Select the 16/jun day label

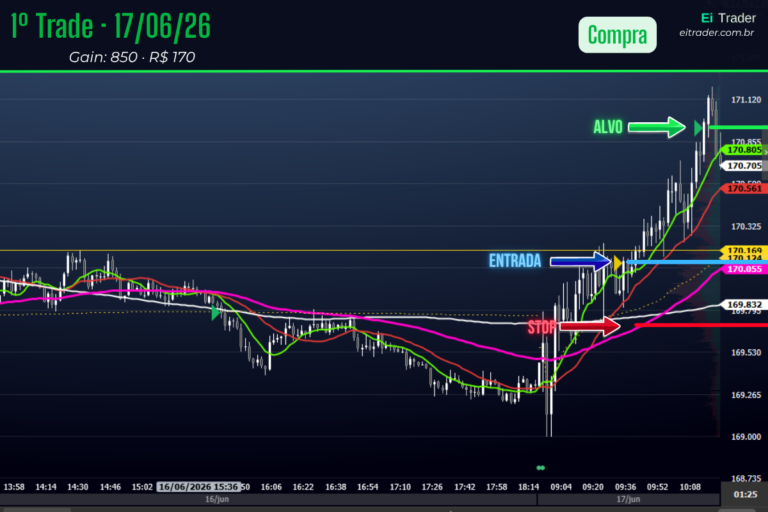click(217, 499)
